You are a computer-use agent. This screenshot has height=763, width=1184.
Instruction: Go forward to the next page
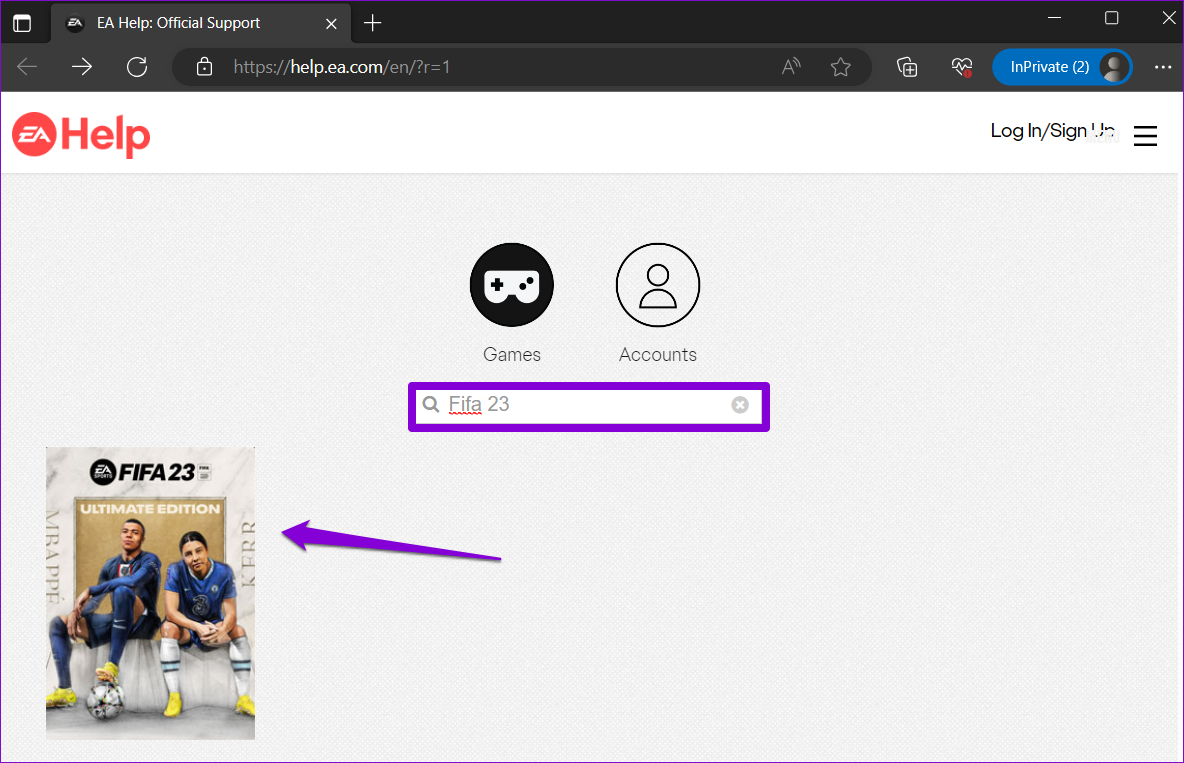click(82, 67)
